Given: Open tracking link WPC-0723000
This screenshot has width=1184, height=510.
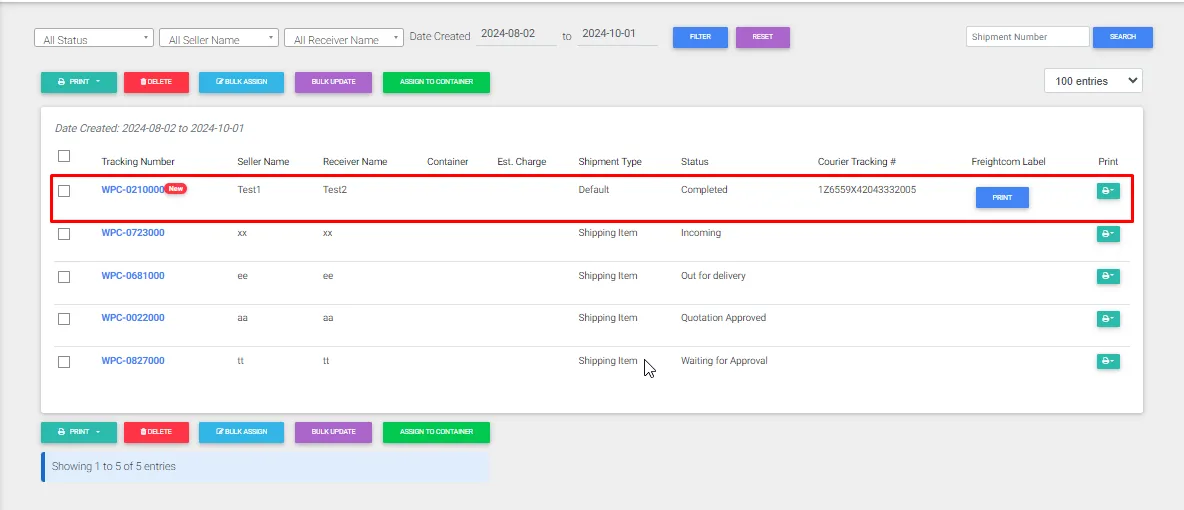Looking at the screenshot, I should [x=133, y=233].
